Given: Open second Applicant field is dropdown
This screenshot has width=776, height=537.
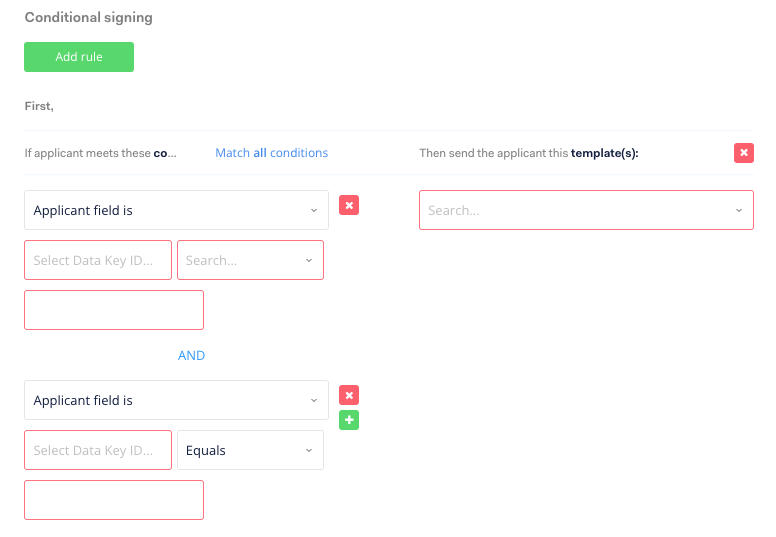Looking at the screenshot, I should point(176,400).
